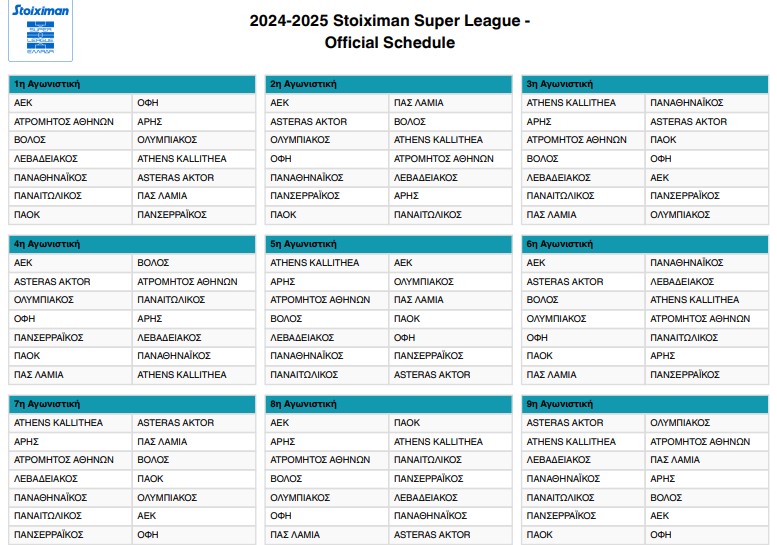Click ΛΕΒΑΔΕΙΑΚΟΣ in matchday 6
777x545 pixels.
(x=682, y=281)
